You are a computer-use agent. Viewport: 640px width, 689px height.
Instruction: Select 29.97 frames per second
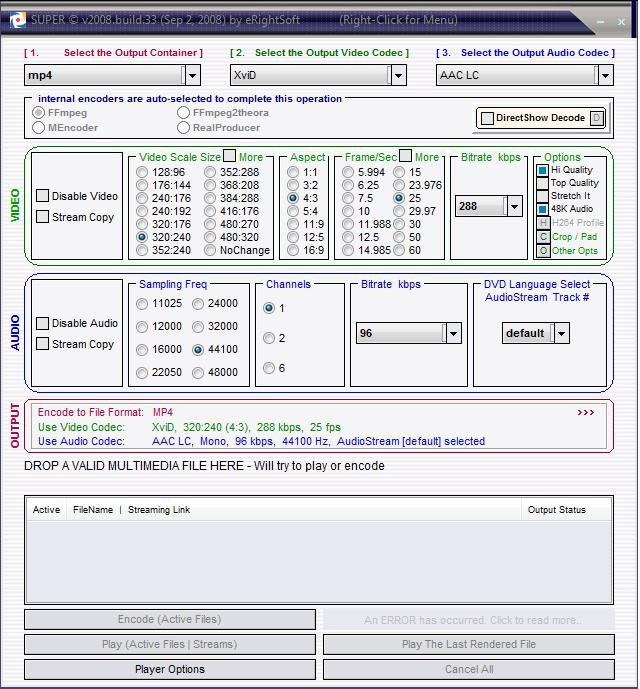click(399, 211)
